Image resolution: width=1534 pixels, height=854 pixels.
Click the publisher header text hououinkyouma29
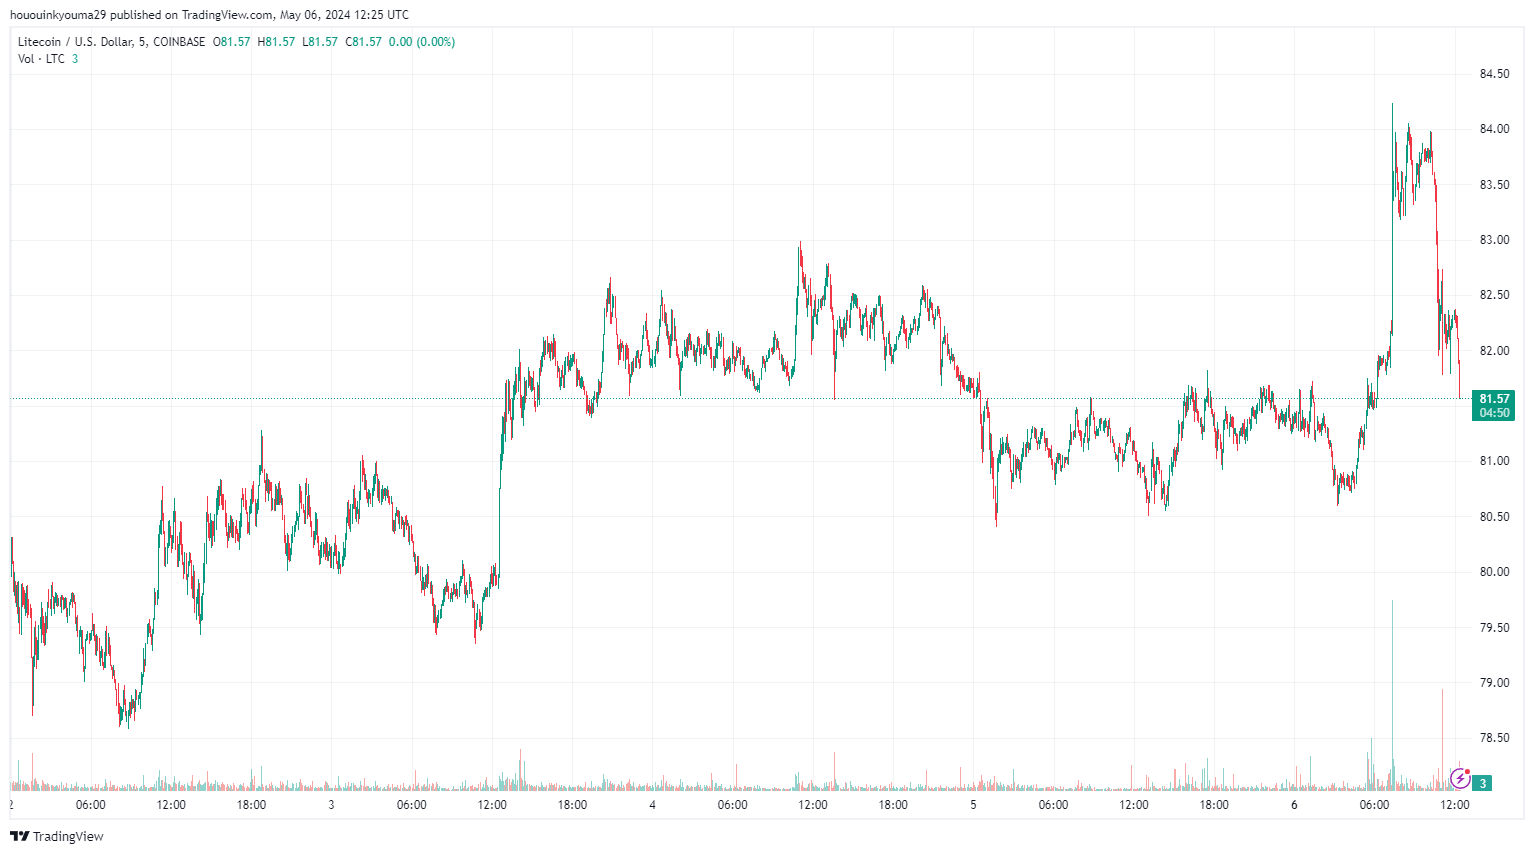click(58, 15)
